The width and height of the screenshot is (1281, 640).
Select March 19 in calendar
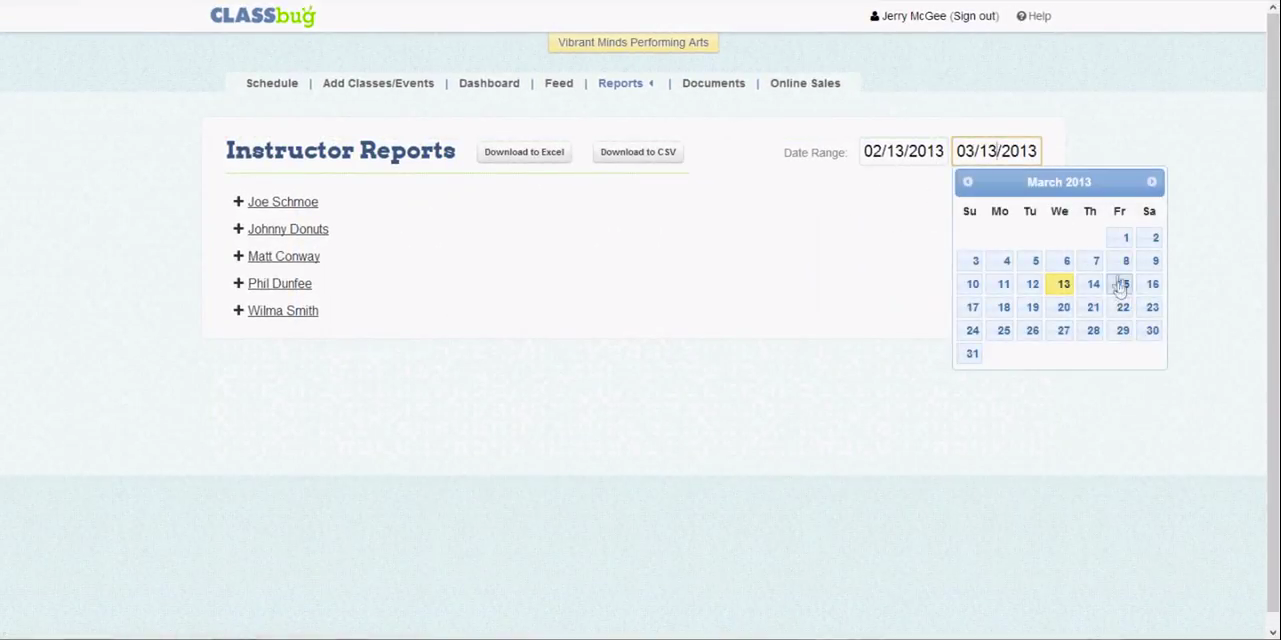1030,307
